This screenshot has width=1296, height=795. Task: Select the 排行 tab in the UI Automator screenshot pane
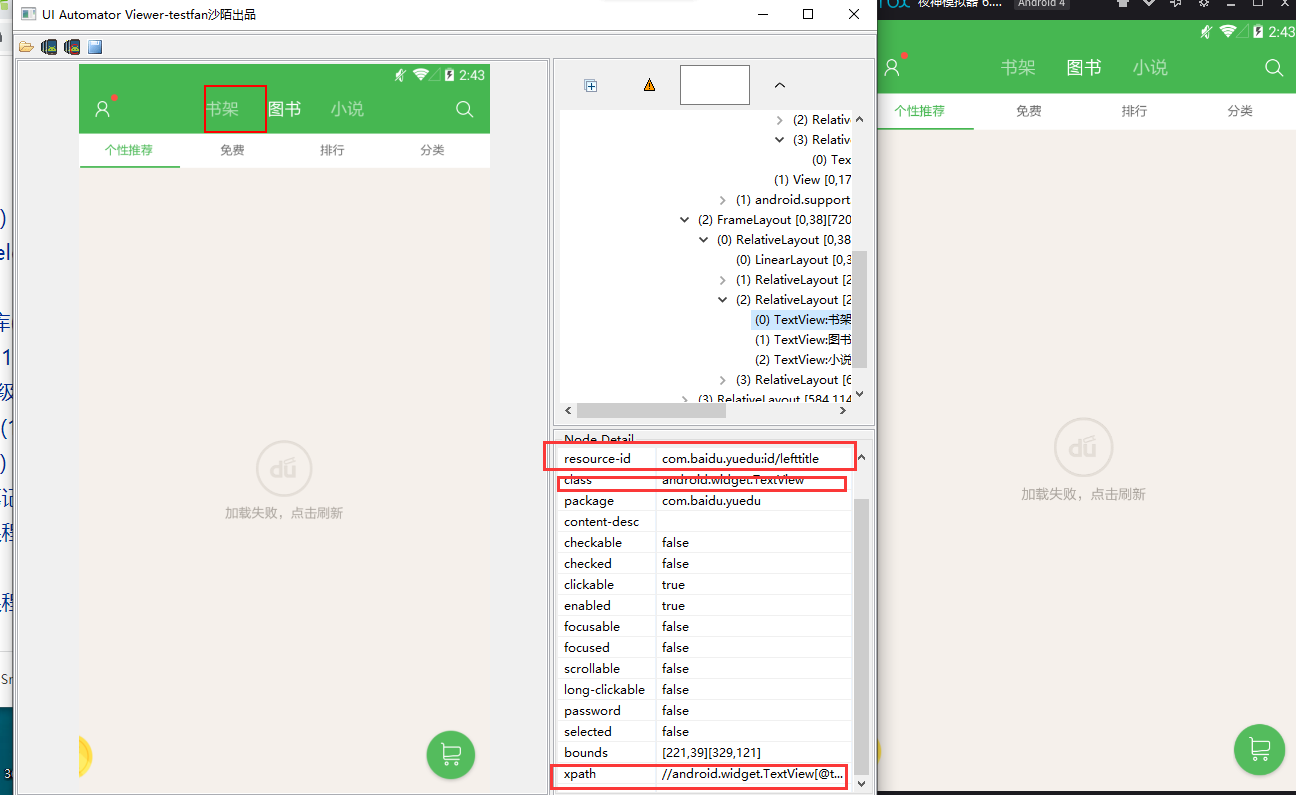(x=332, y=150)
